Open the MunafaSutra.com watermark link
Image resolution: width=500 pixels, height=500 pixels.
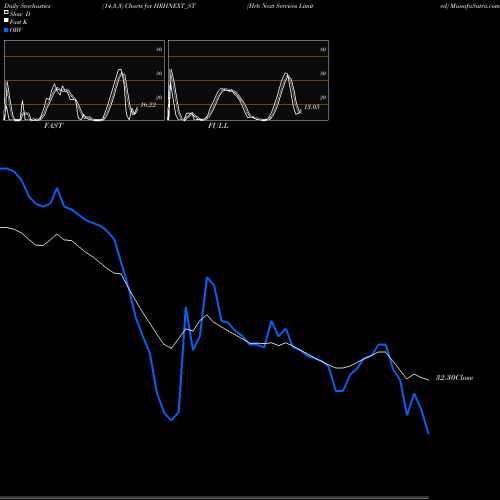474,6
